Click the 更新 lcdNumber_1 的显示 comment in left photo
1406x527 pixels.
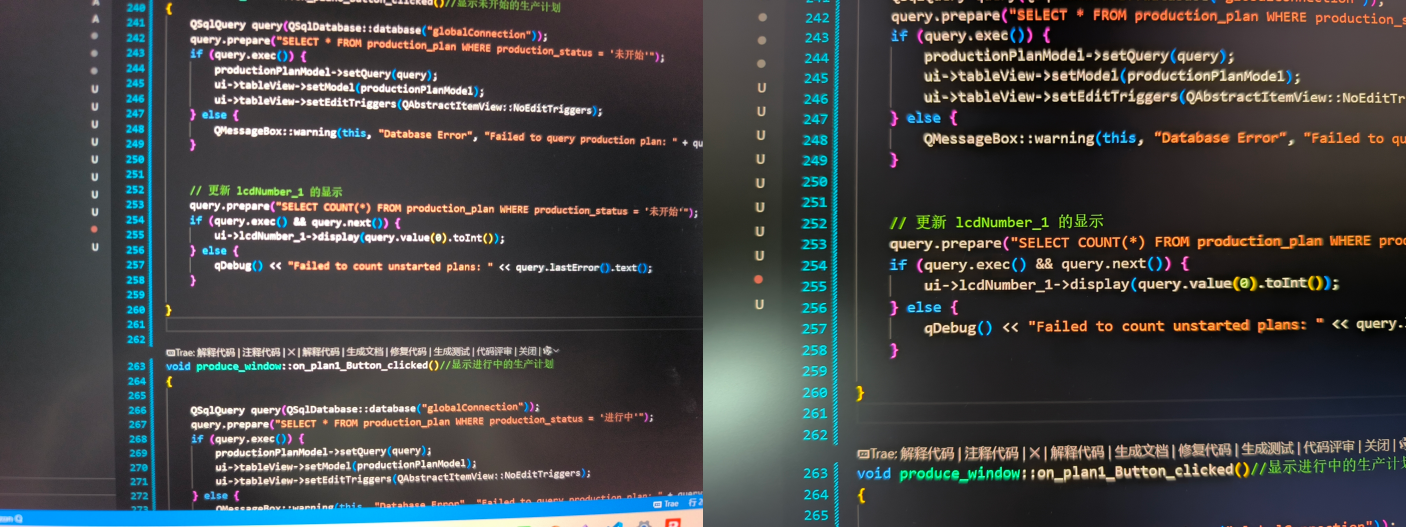point(266,191)
